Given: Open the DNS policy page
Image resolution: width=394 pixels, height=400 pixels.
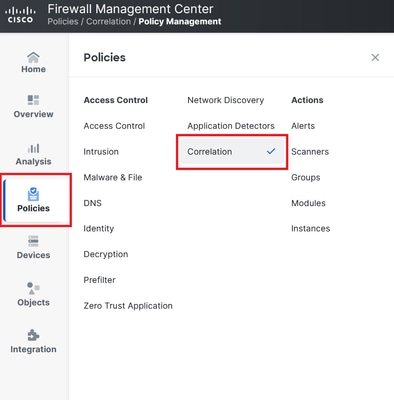Looking at the screenshot, I should (92, 203).
